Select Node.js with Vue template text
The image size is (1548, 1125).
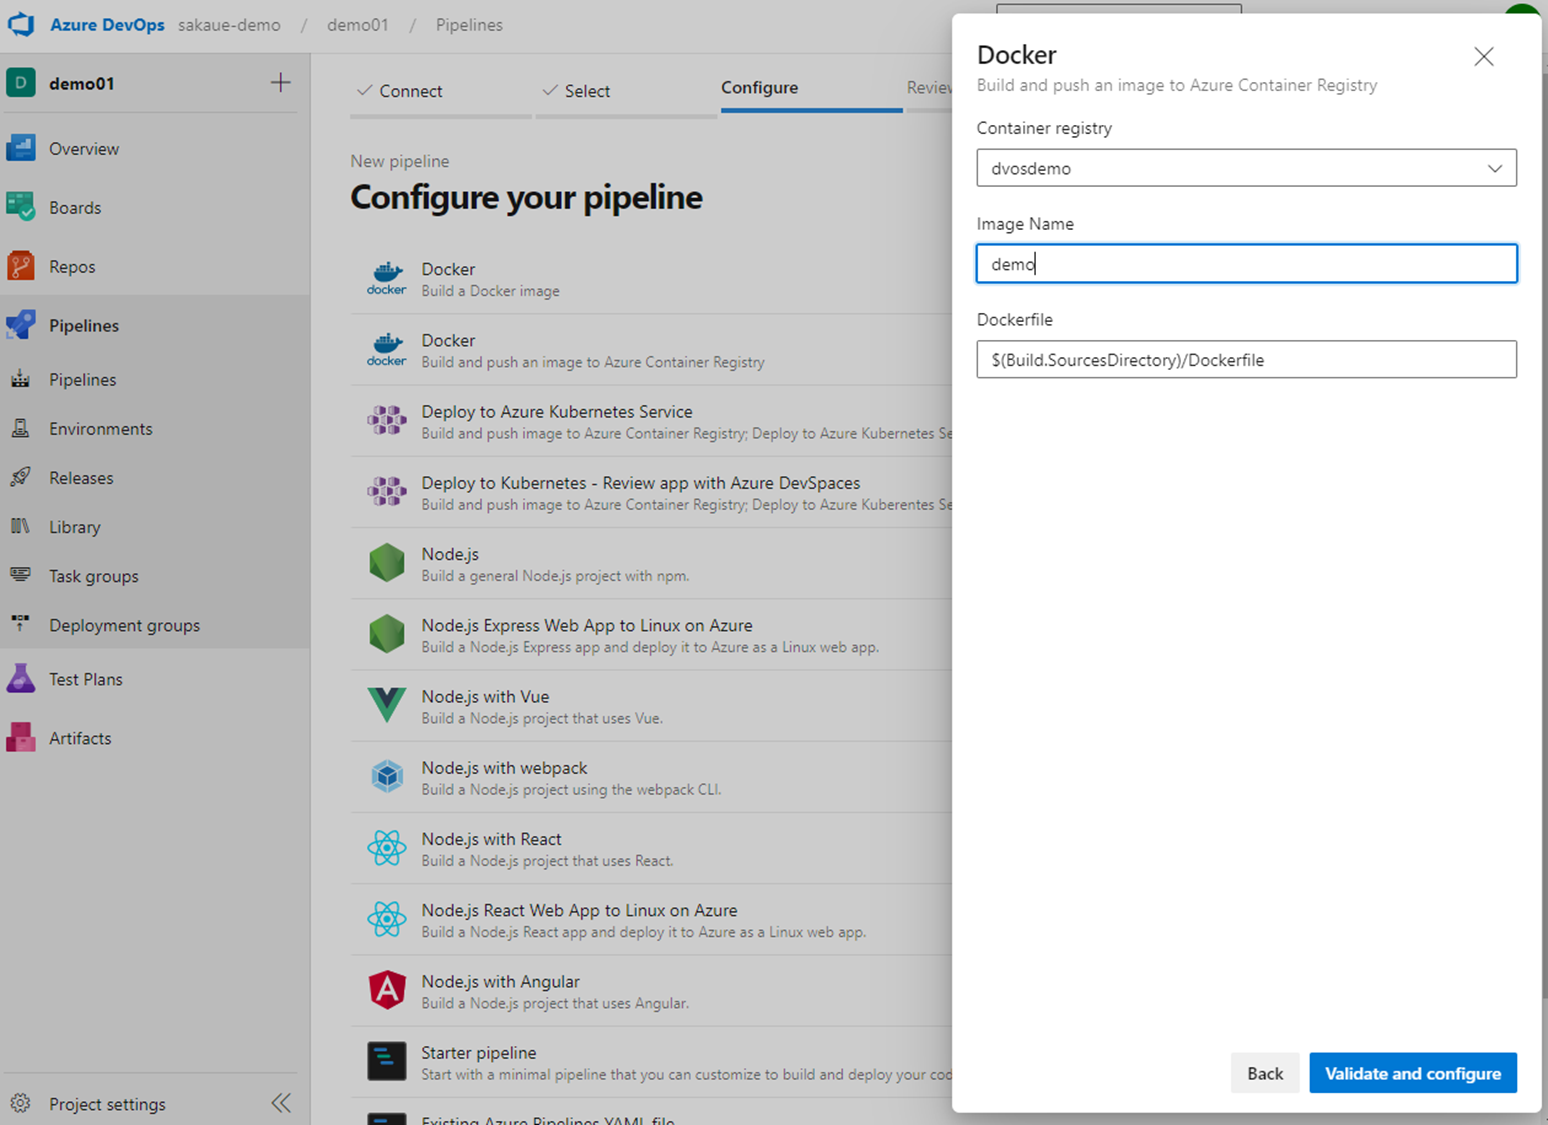coord(485,696)
